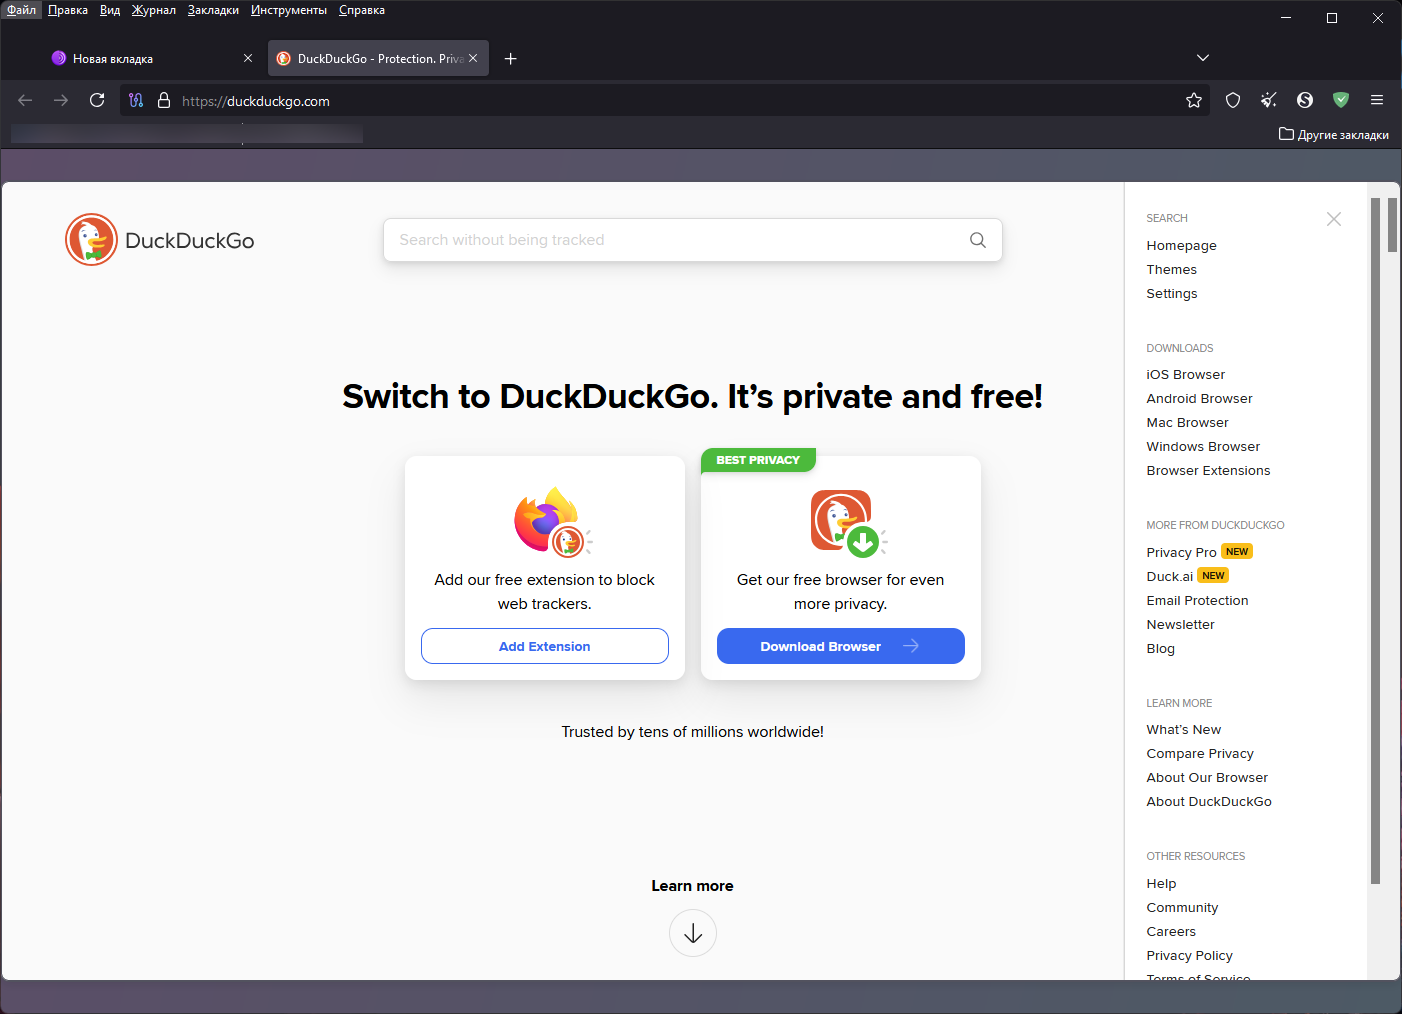Image resolution: width=1402 pixels, height=1014 pixels.
Task: Expand the list all tabs chevron
Action: pyautogui.click(x=1203, y=58)
